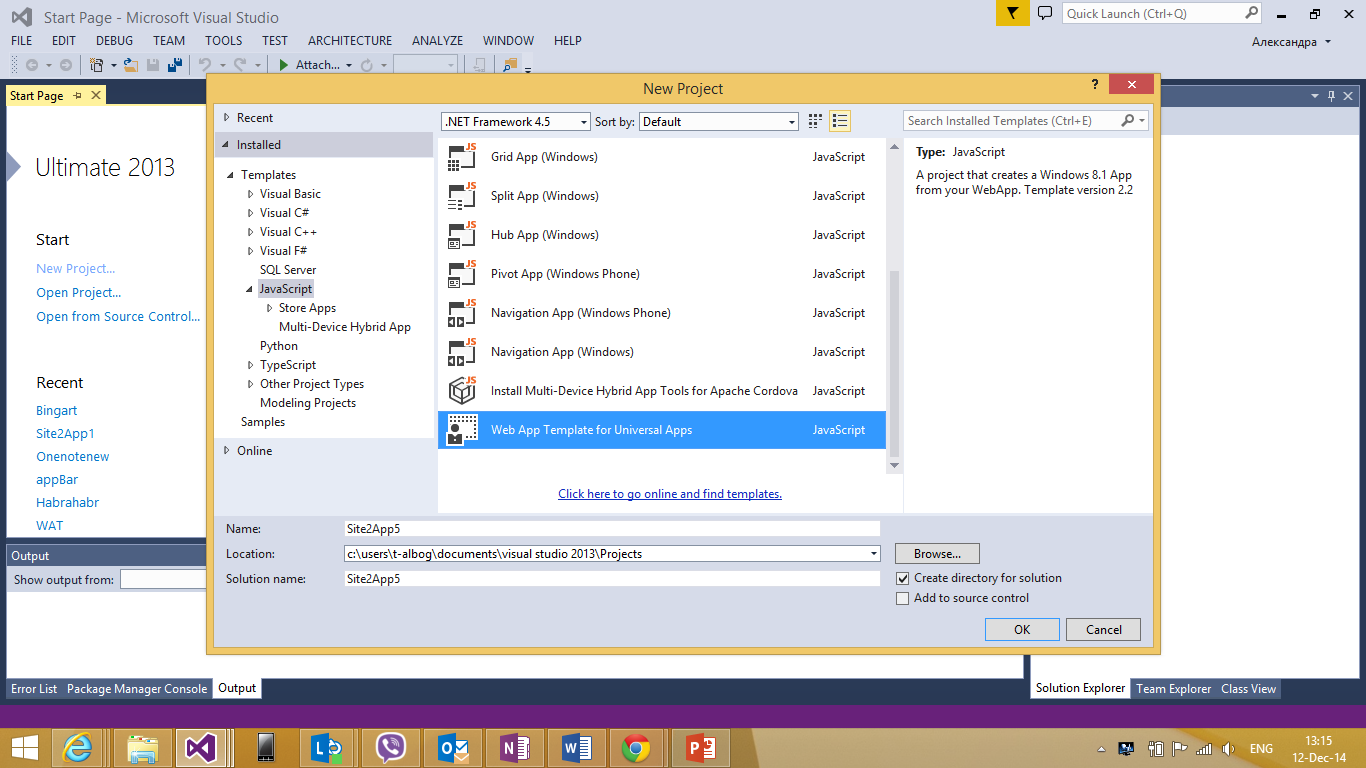Click the volume icon in system tray
1366x768 pixels.
coord(1228,748)
